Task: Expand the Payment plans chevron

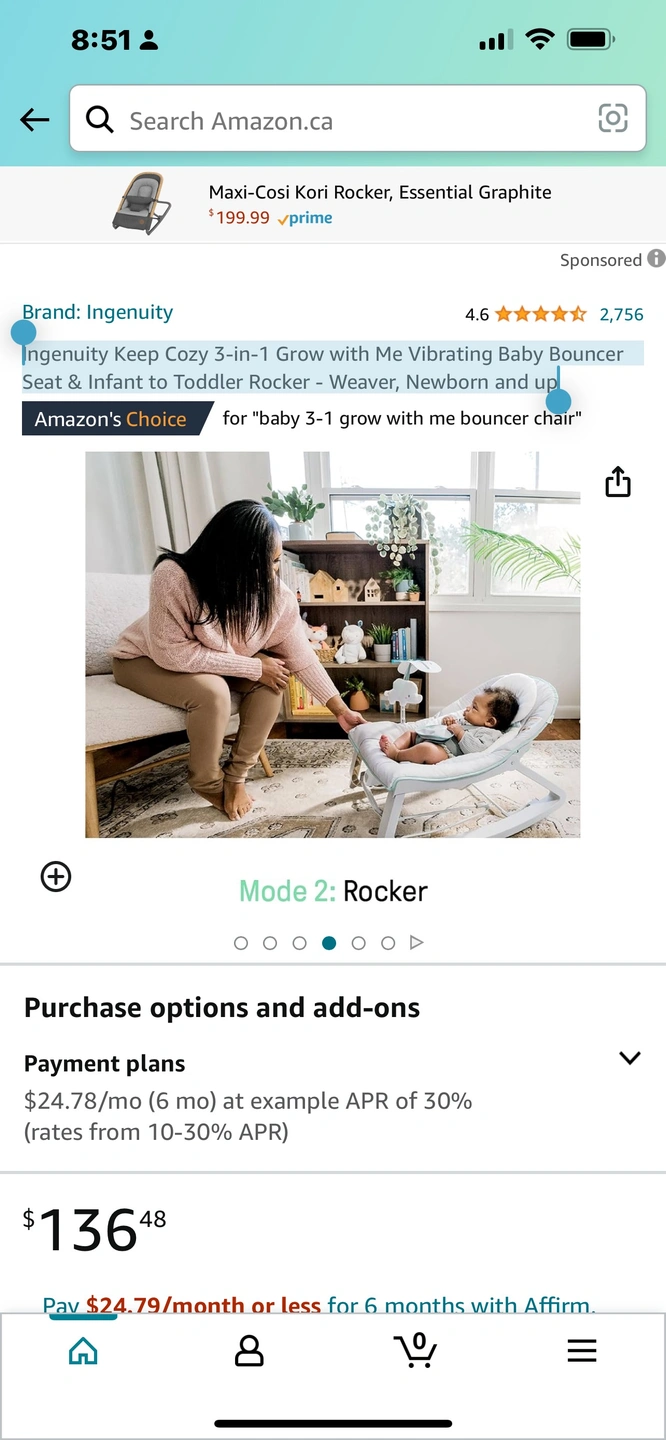Action: click(x=629, y=1058)
